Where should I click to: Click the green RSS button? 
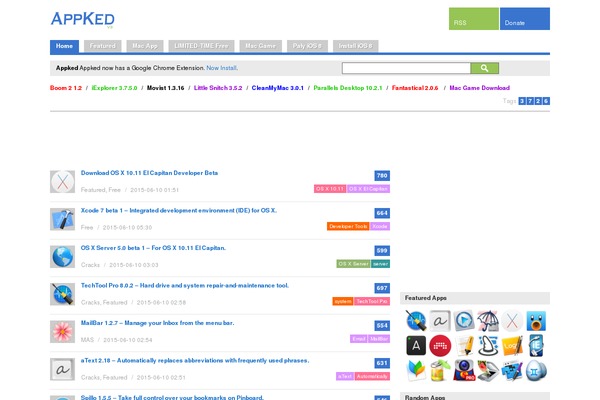(x=474, y=19)
